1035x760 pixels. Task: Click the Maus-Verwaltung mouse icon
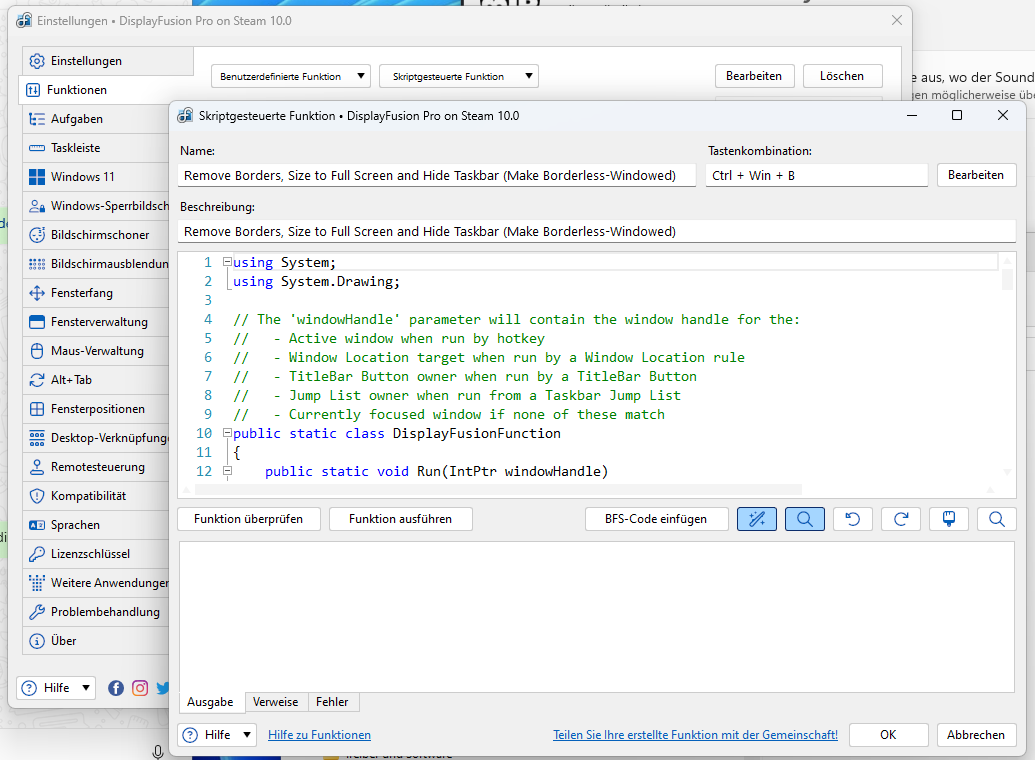[x=37, y=351]
